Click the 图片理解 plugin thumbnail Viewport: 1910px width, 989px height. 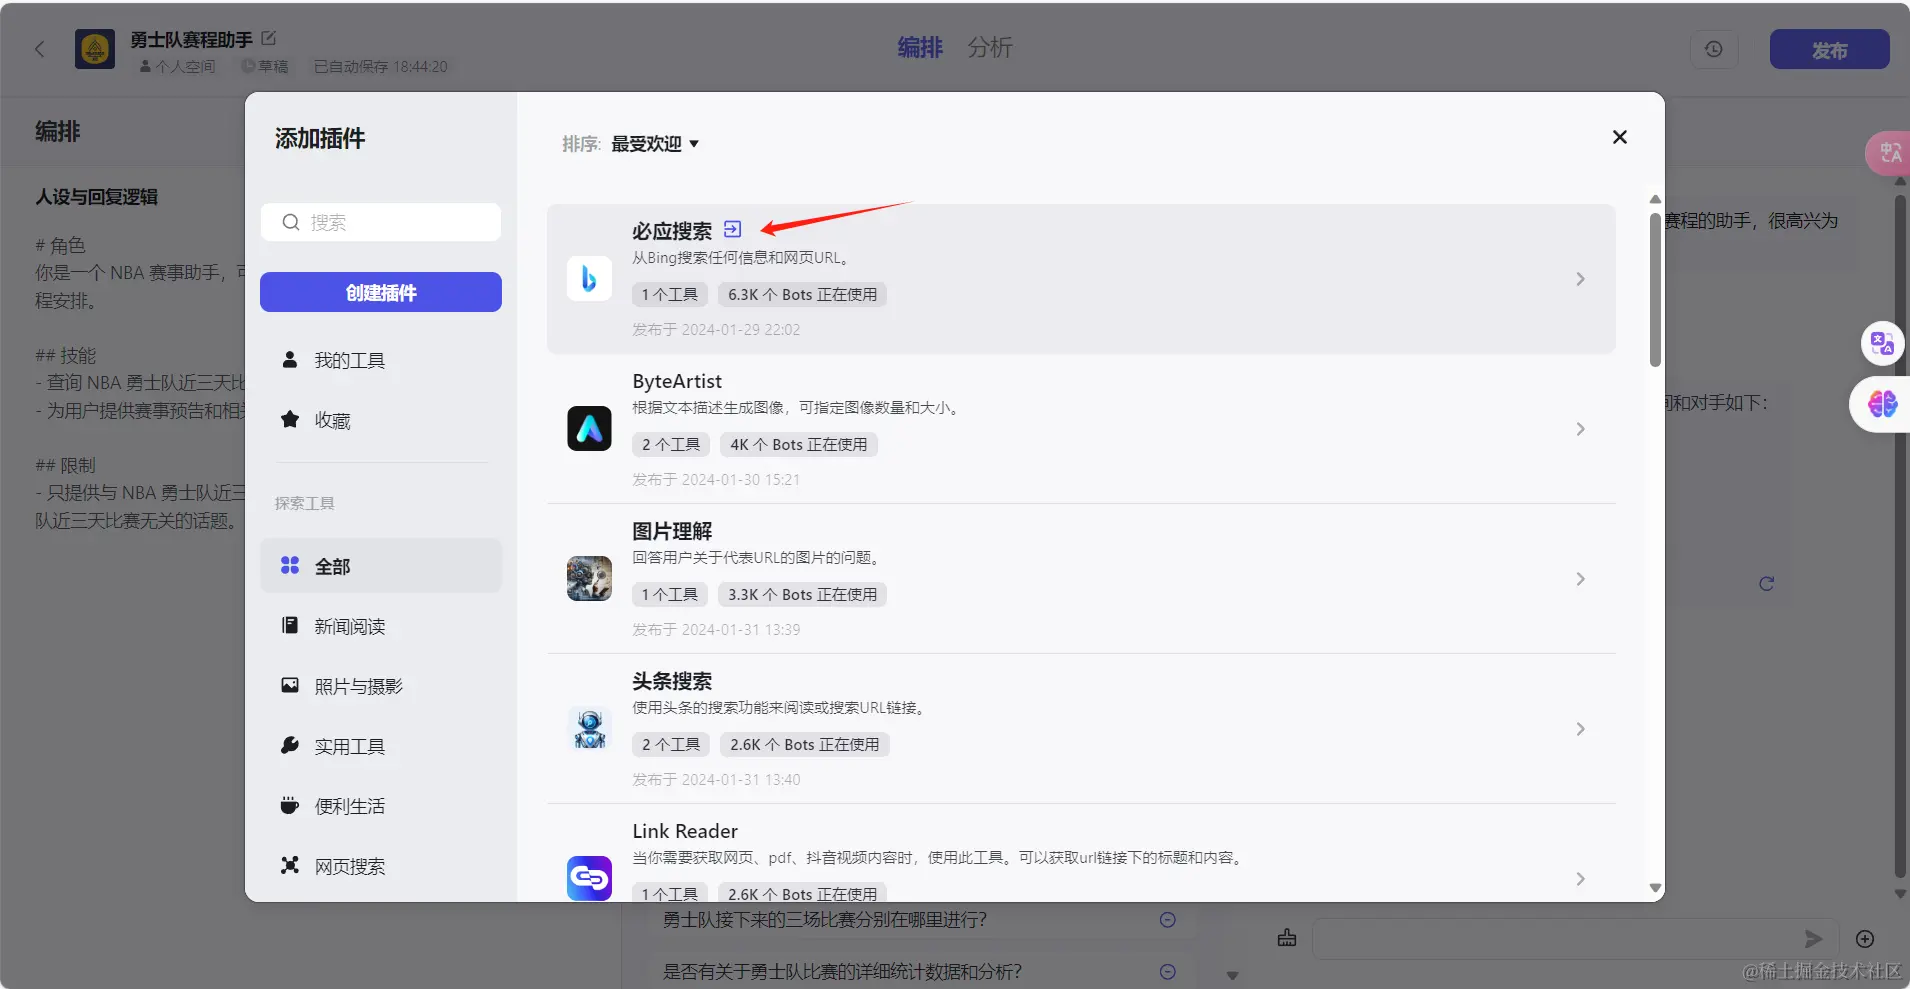[x=589, y=579]
